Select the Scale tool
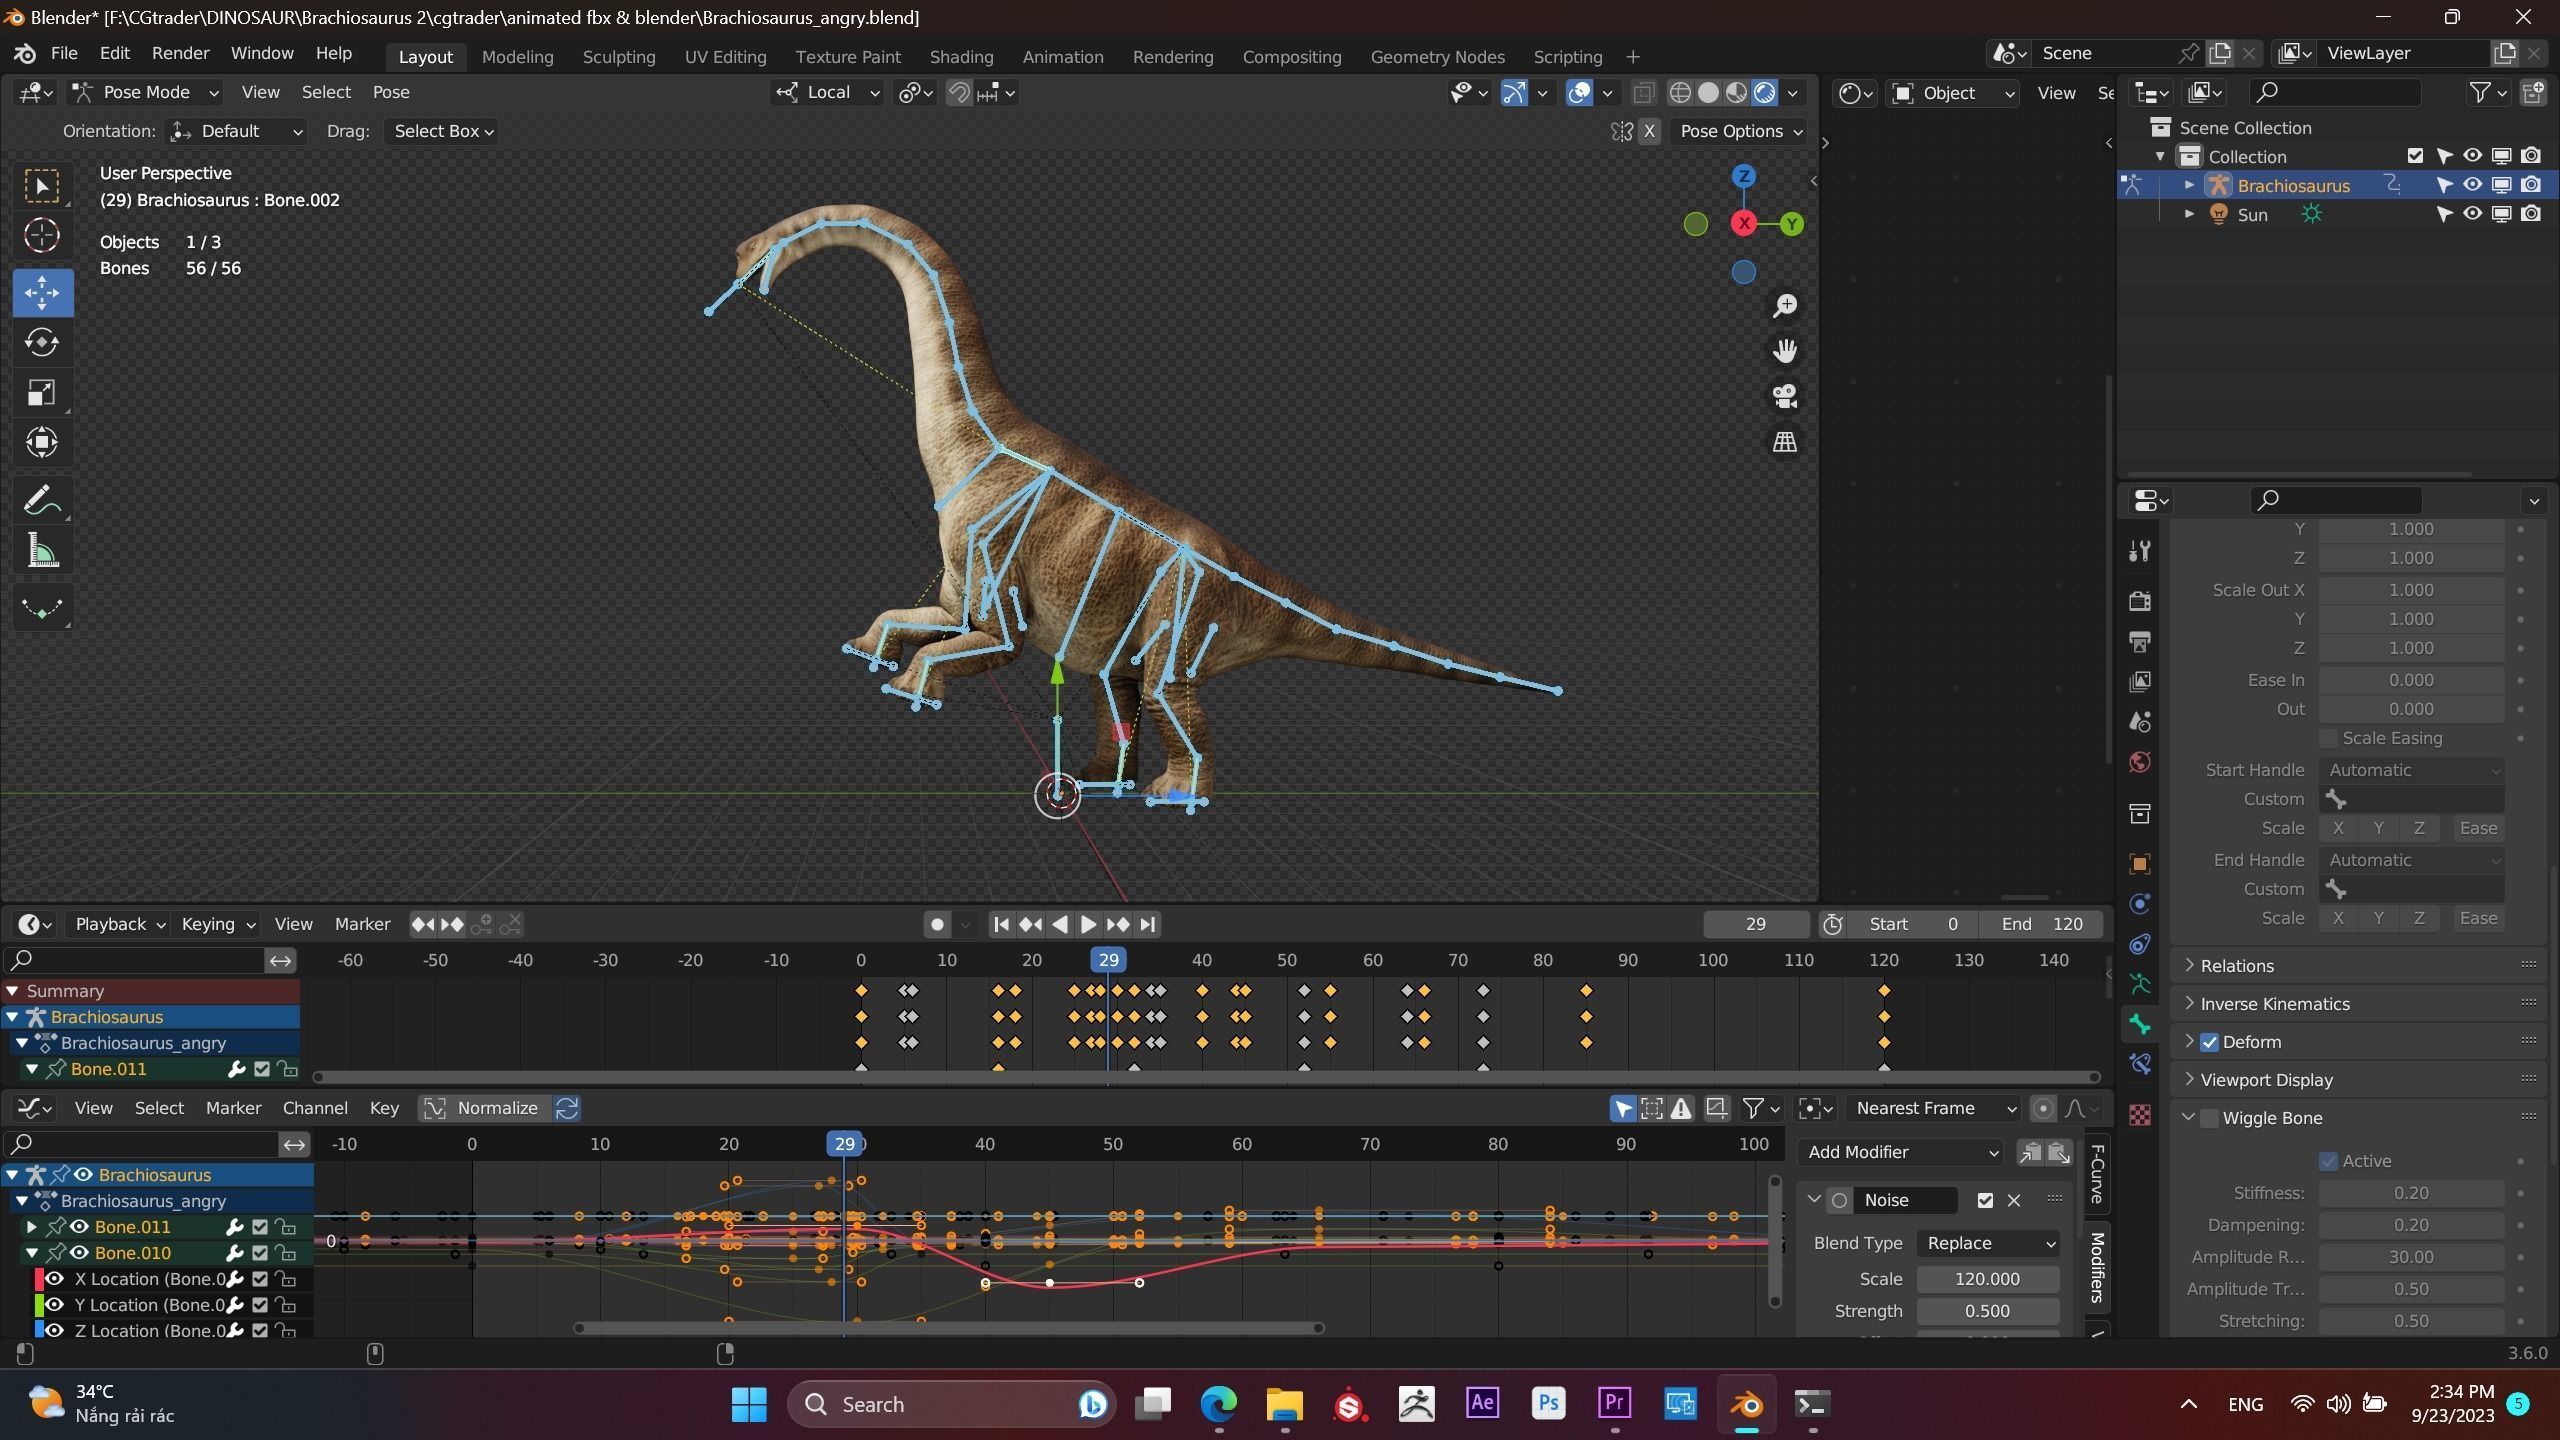 coord(42,393)
